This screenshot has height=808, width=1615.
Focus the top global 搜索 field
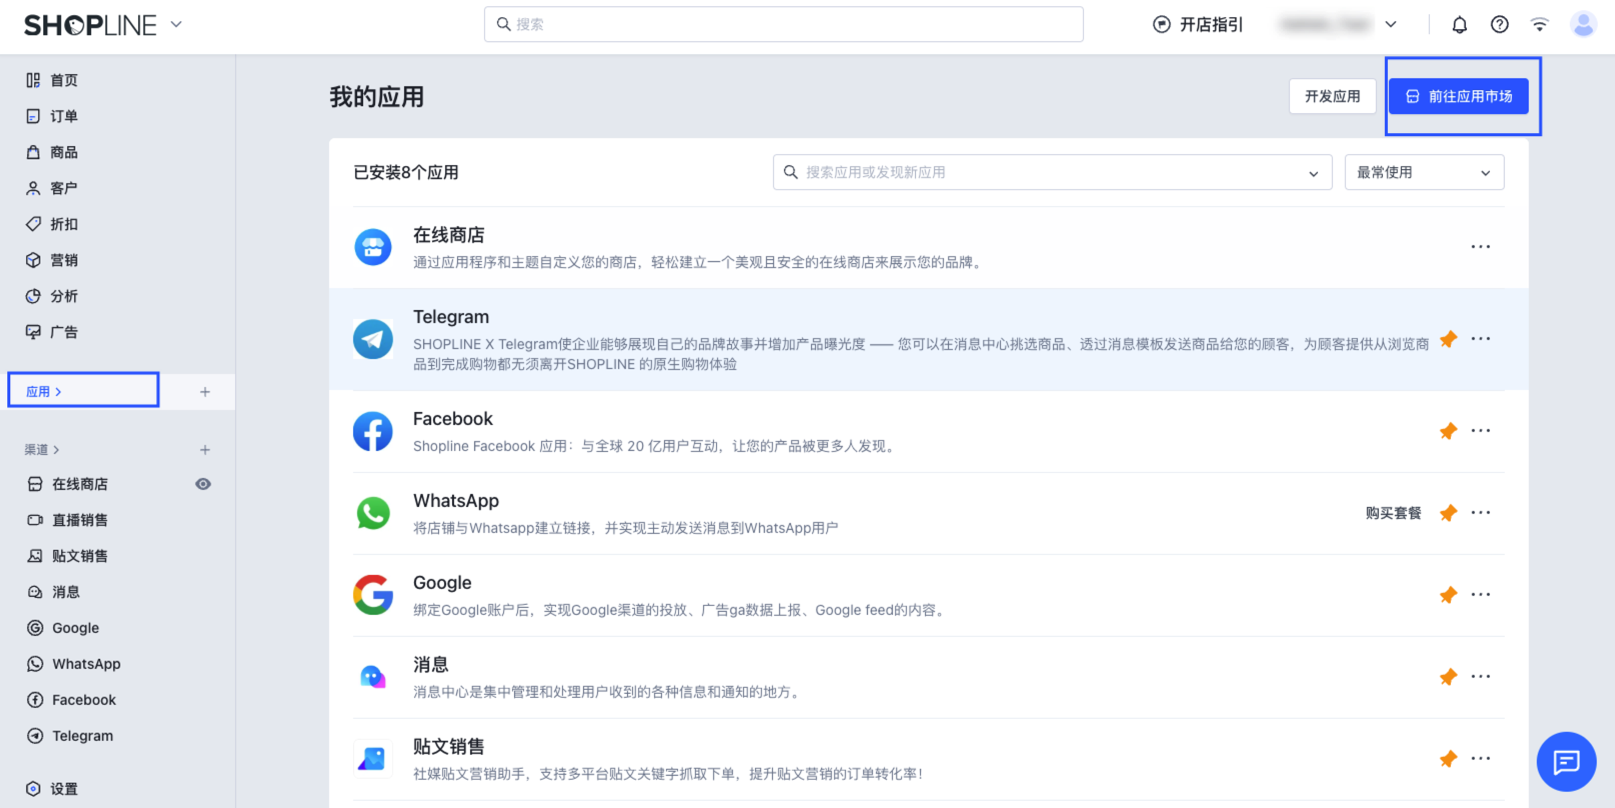click(784, 24)
